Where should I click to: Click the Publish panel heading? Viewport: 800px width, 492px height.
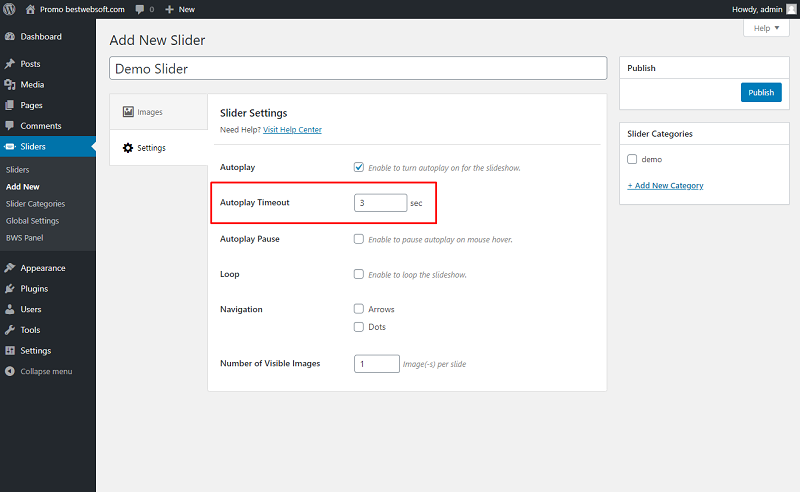pos(641,68)
